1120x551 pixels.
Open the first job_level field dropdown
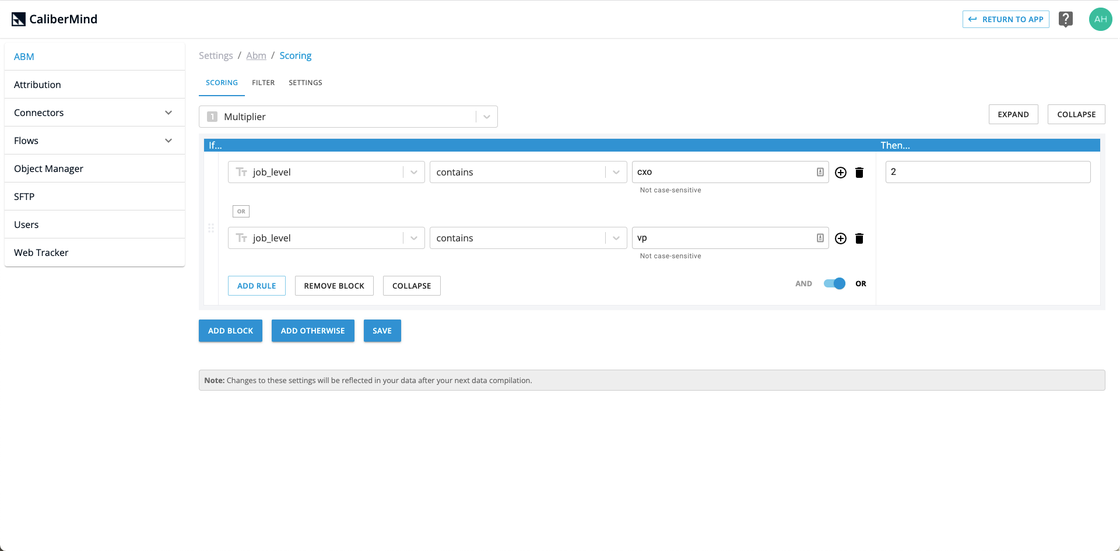(326, 172)
